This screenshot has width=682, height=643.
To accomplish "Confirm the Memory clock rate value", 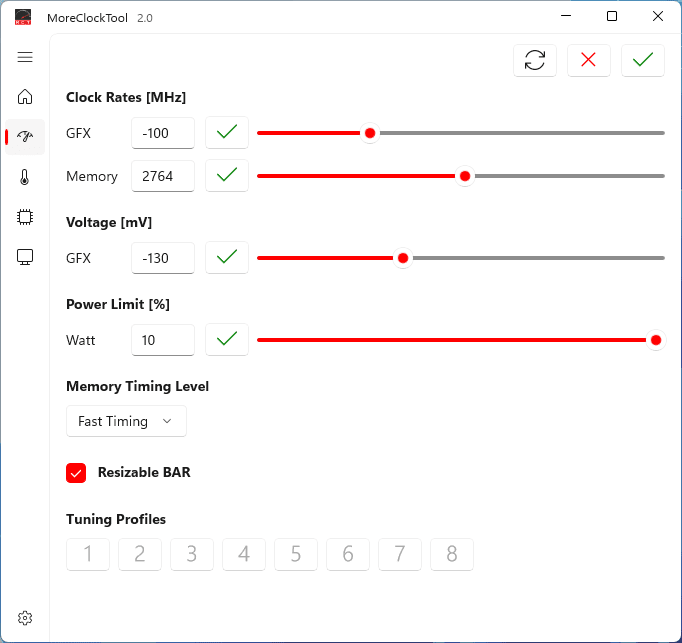I will pyautogui.click(x=227, y=175).
